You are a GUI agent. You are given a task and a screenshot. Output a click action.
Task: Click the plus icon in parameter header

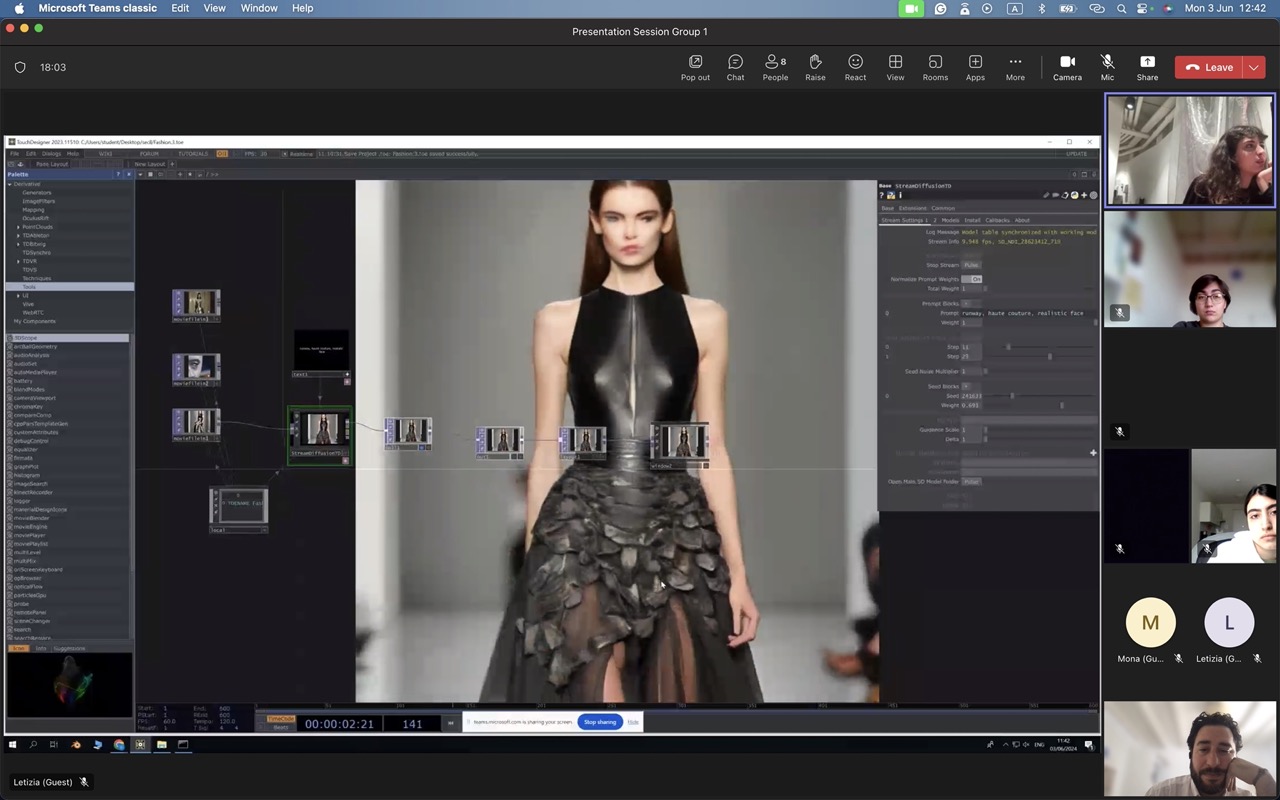click(x=1084, y=195)
